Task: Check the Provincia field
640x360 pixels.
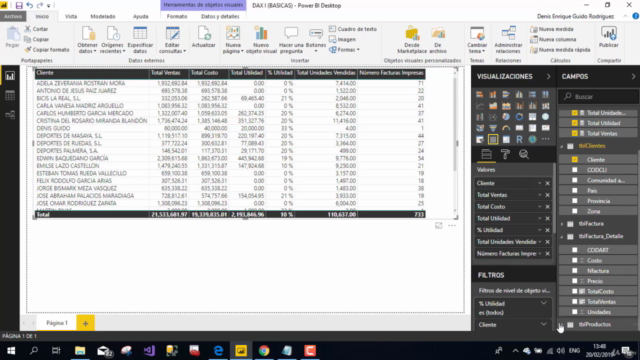Action: click(x=575, y=201)
